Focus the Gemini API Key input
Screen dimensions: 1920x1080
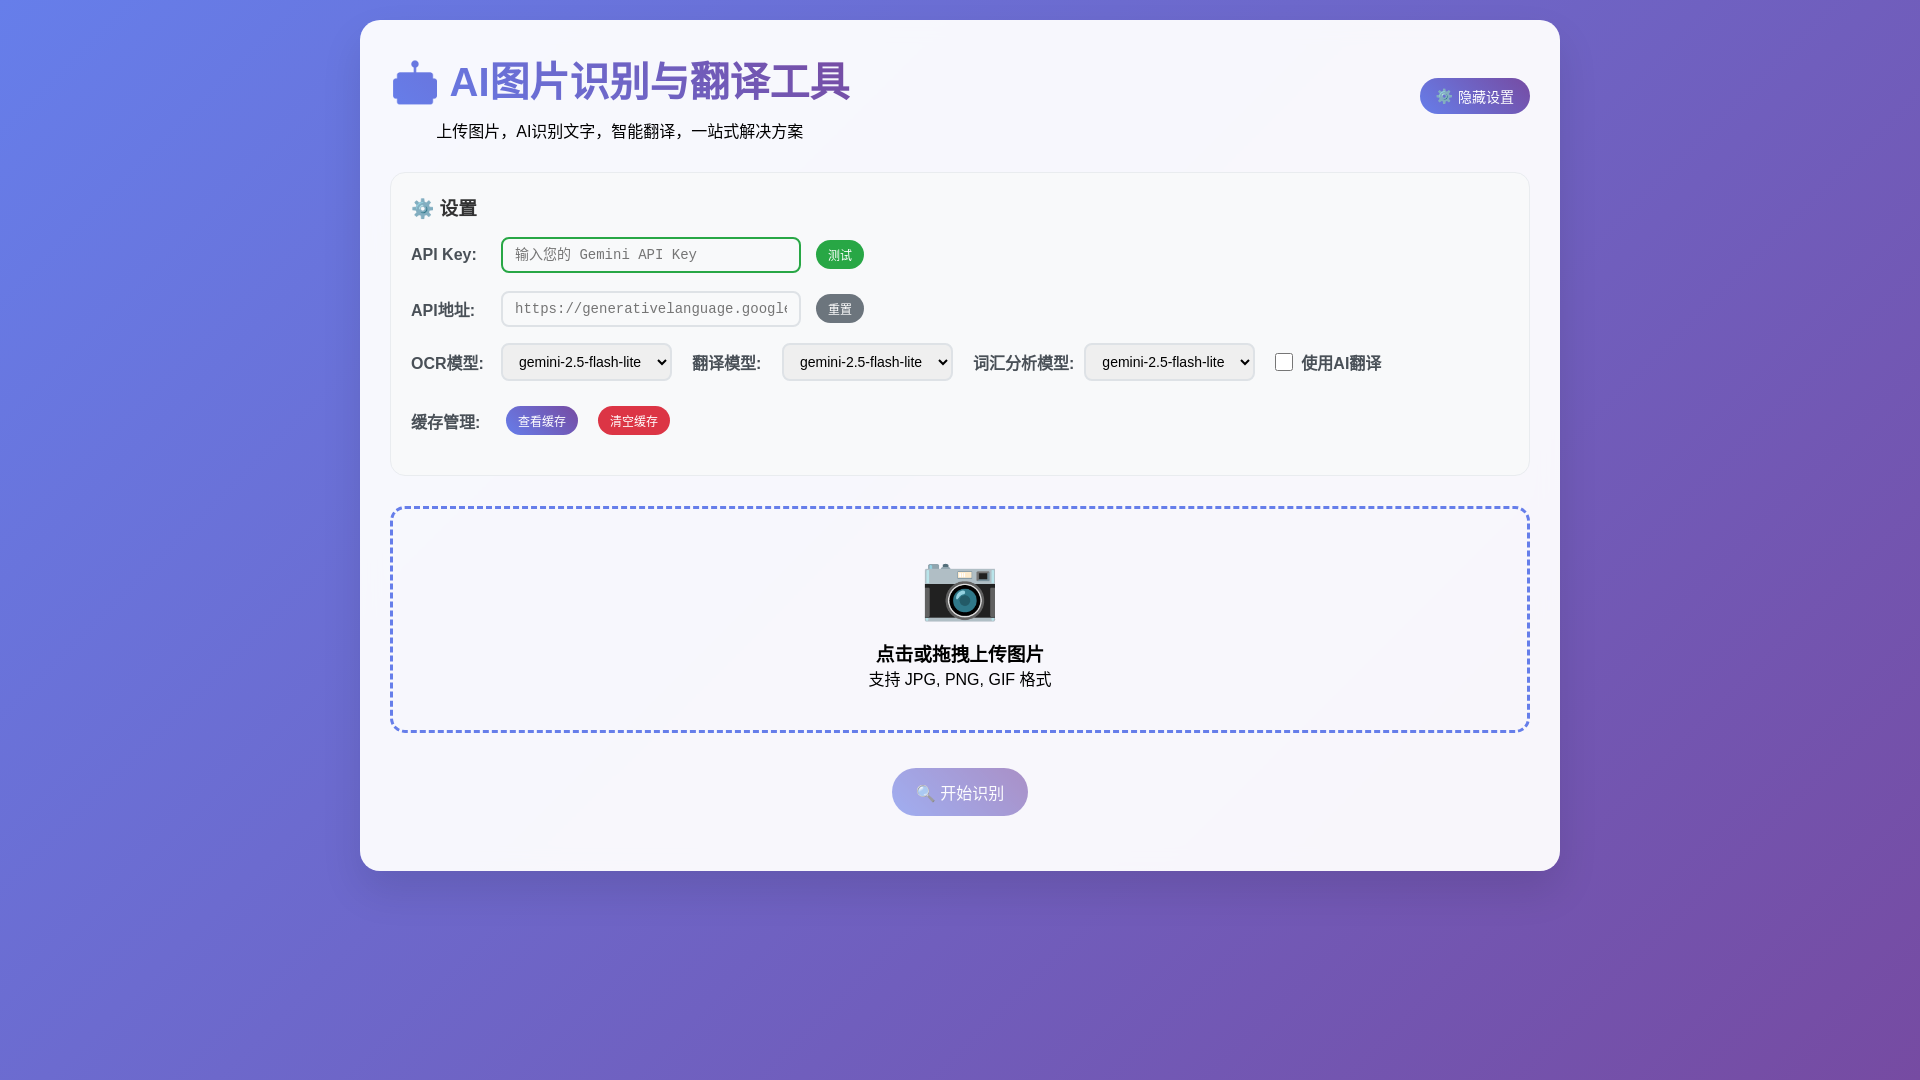click(651, 255)
